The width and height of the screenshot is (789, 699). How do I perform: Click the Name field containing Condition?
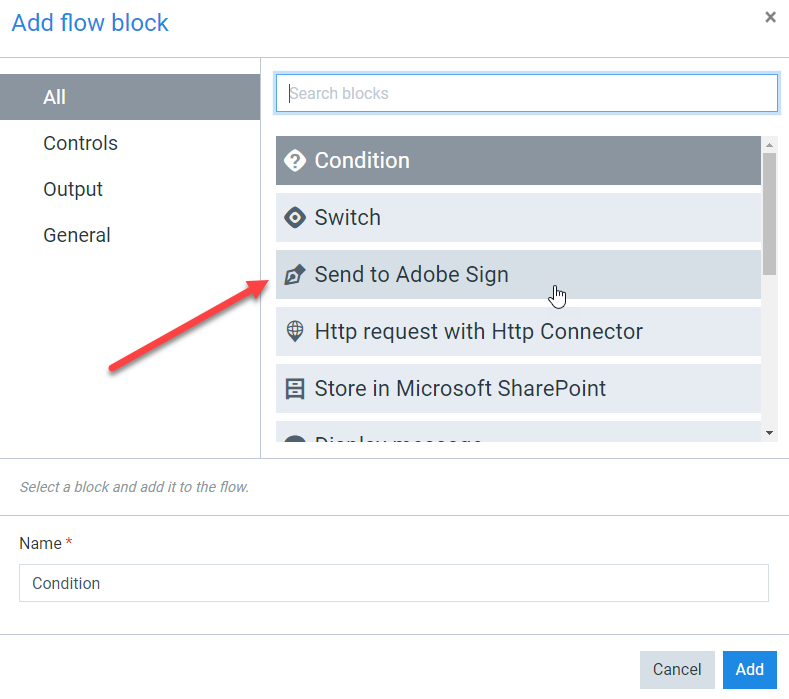pos(394,583)
